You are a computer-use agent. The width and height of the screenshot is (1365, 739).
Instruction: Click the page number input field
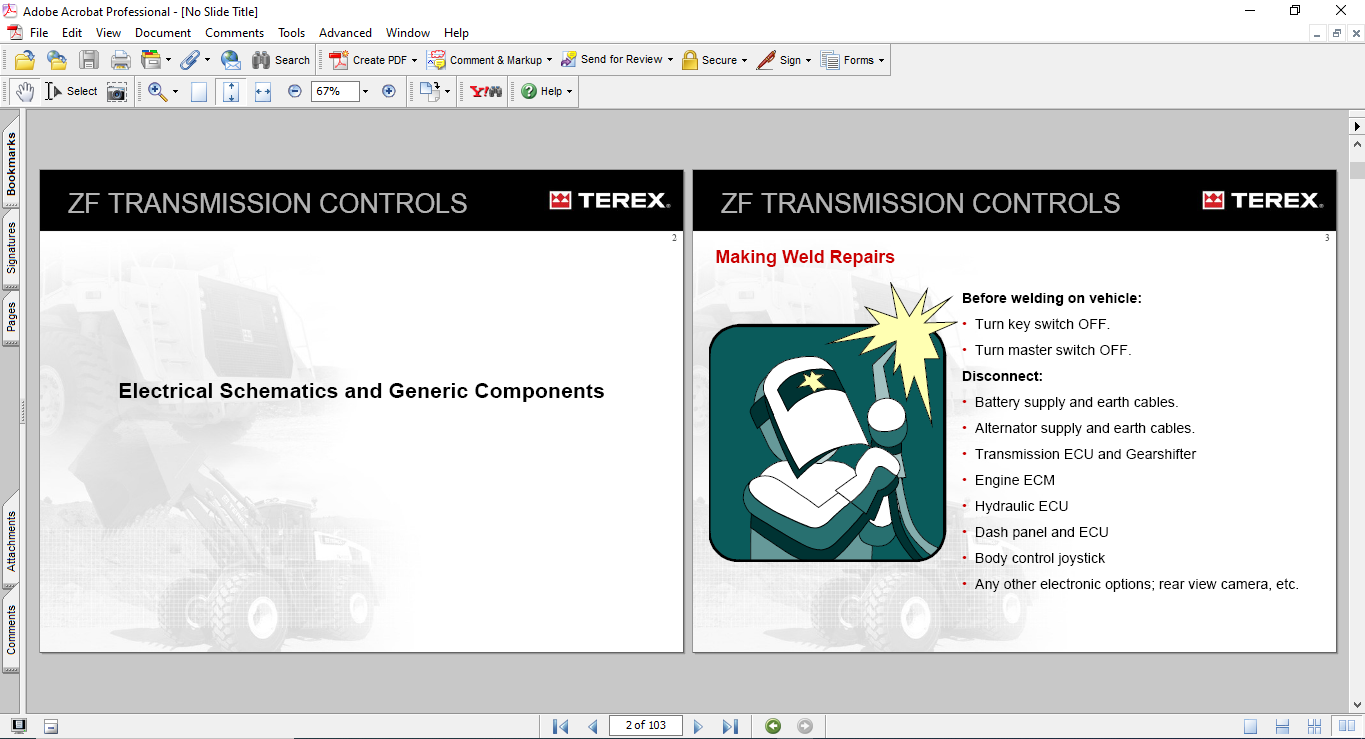click(x=645, y=726)
